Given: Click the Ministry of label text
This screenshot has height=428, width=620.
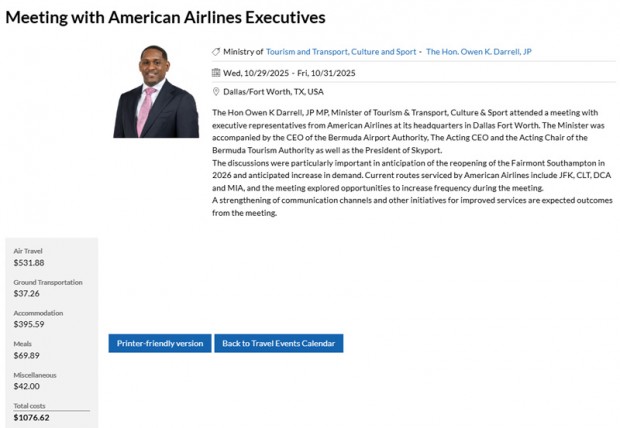Looking at the screenshot, I should tap(243, 51).
